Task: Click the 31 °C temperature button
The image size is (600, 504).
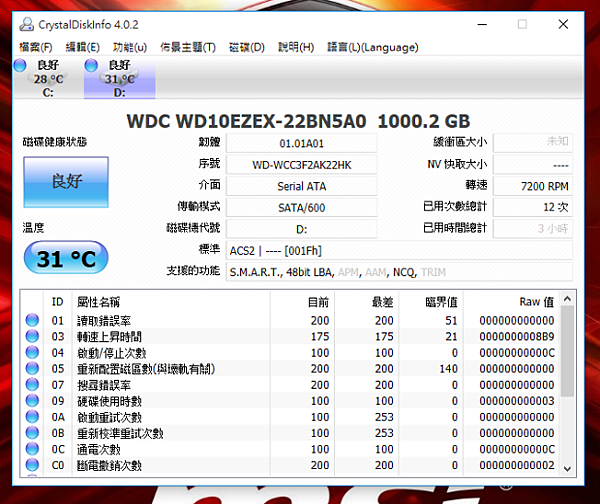Action: [x=66, y=258]
